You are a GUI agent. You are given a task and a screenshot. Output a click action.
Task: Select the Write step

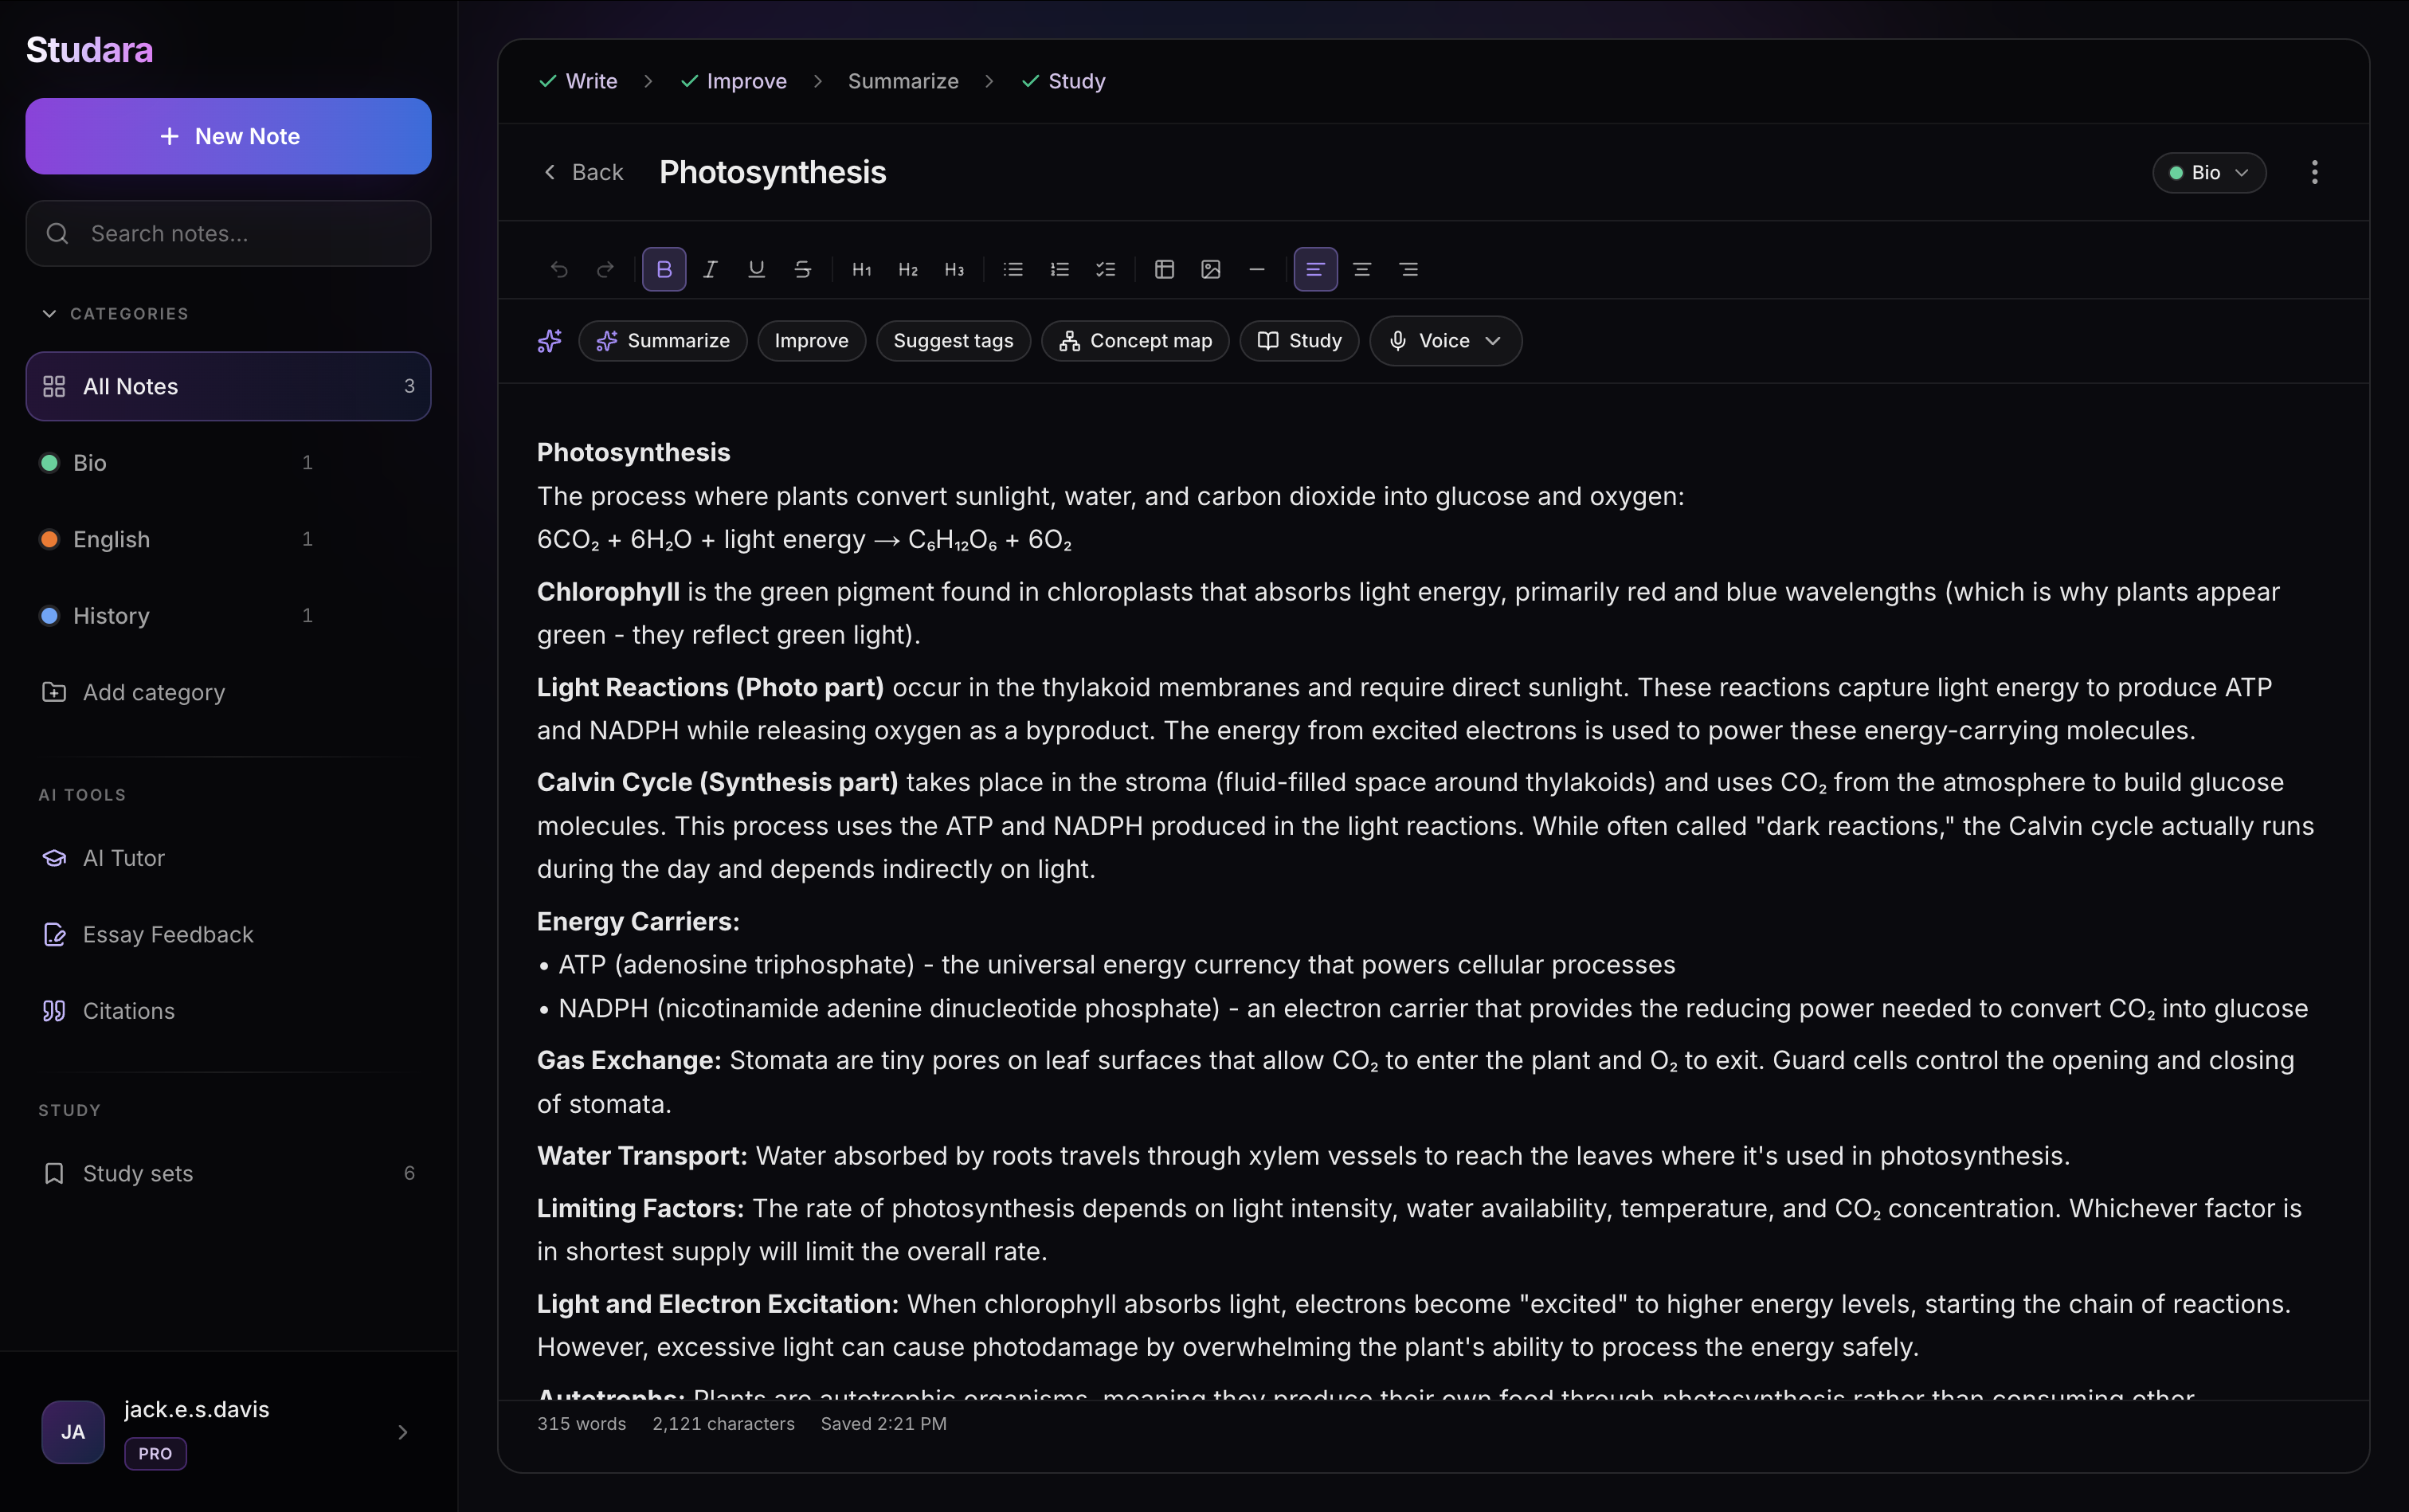pyautogui.click(x=578, y=81)
